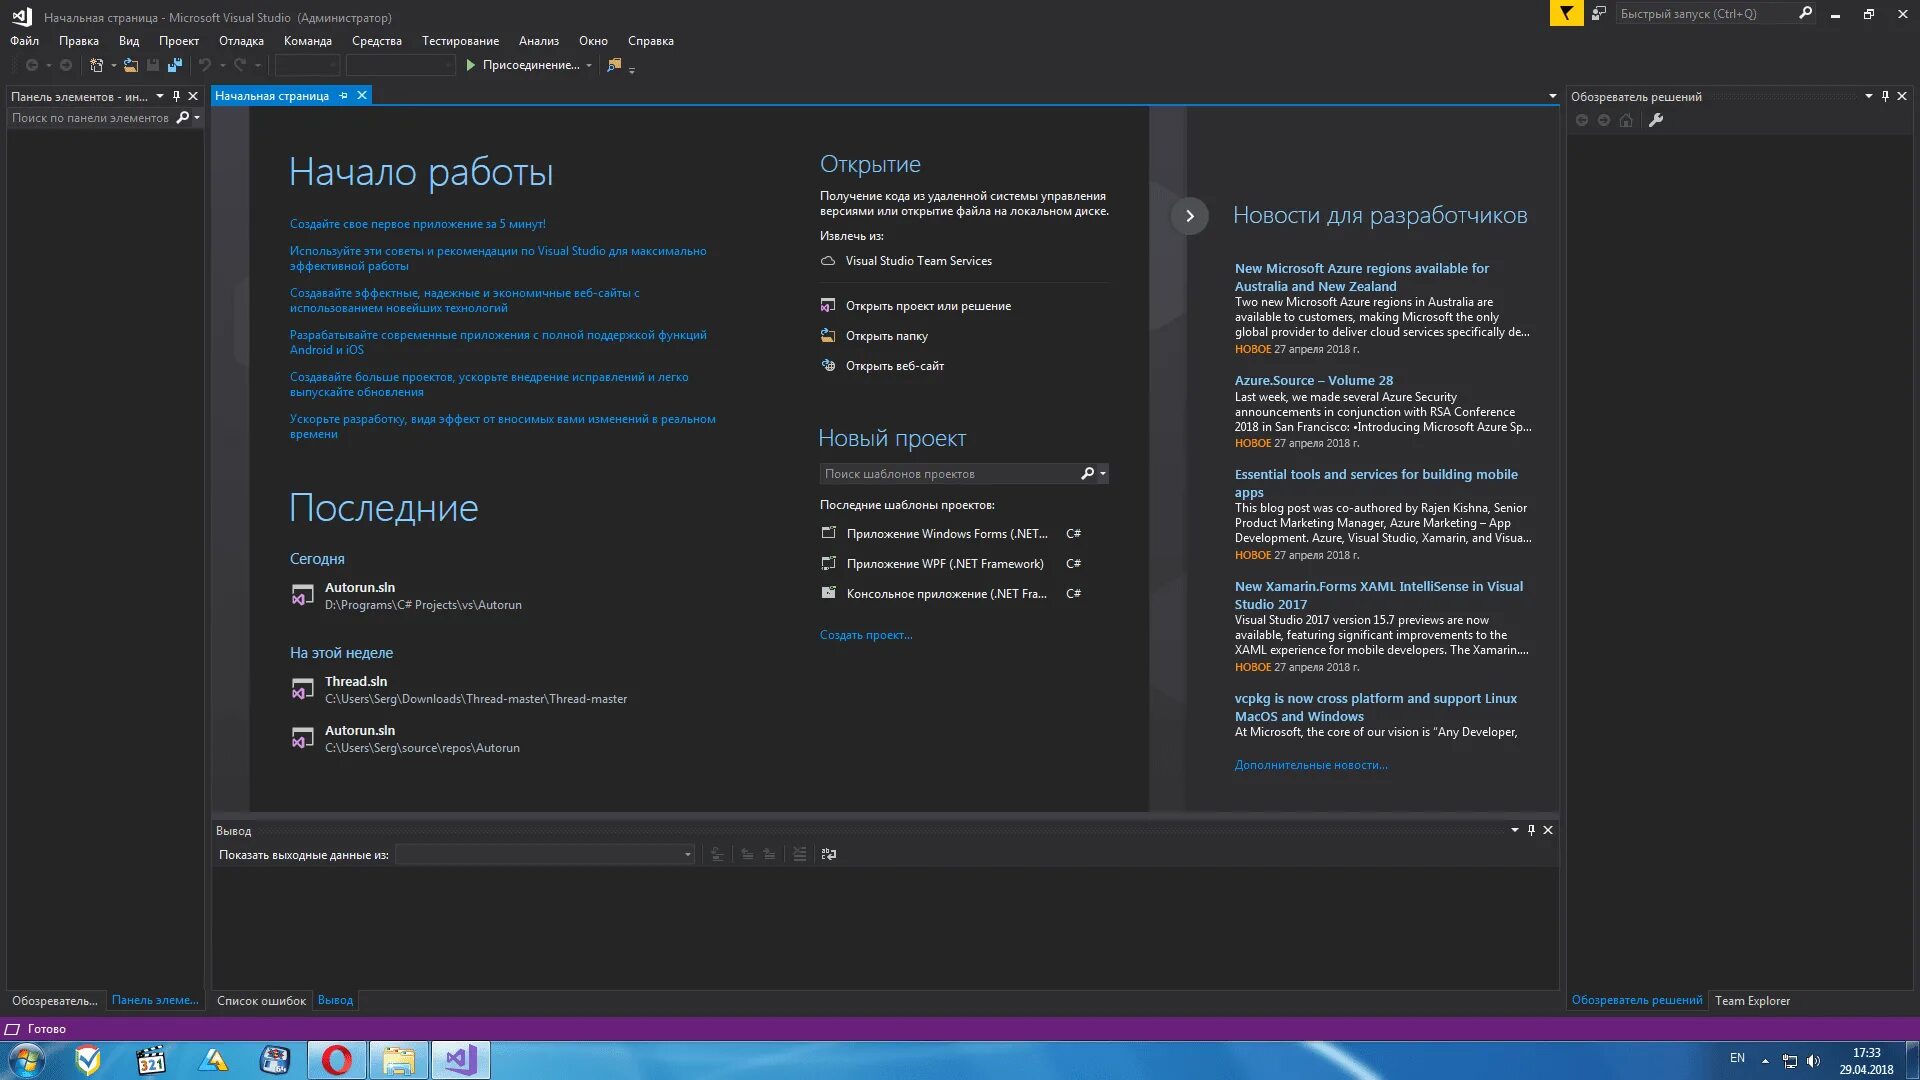Click the send feedback icon
Screen dimensions: 1920x1080
click(1599, 14)
